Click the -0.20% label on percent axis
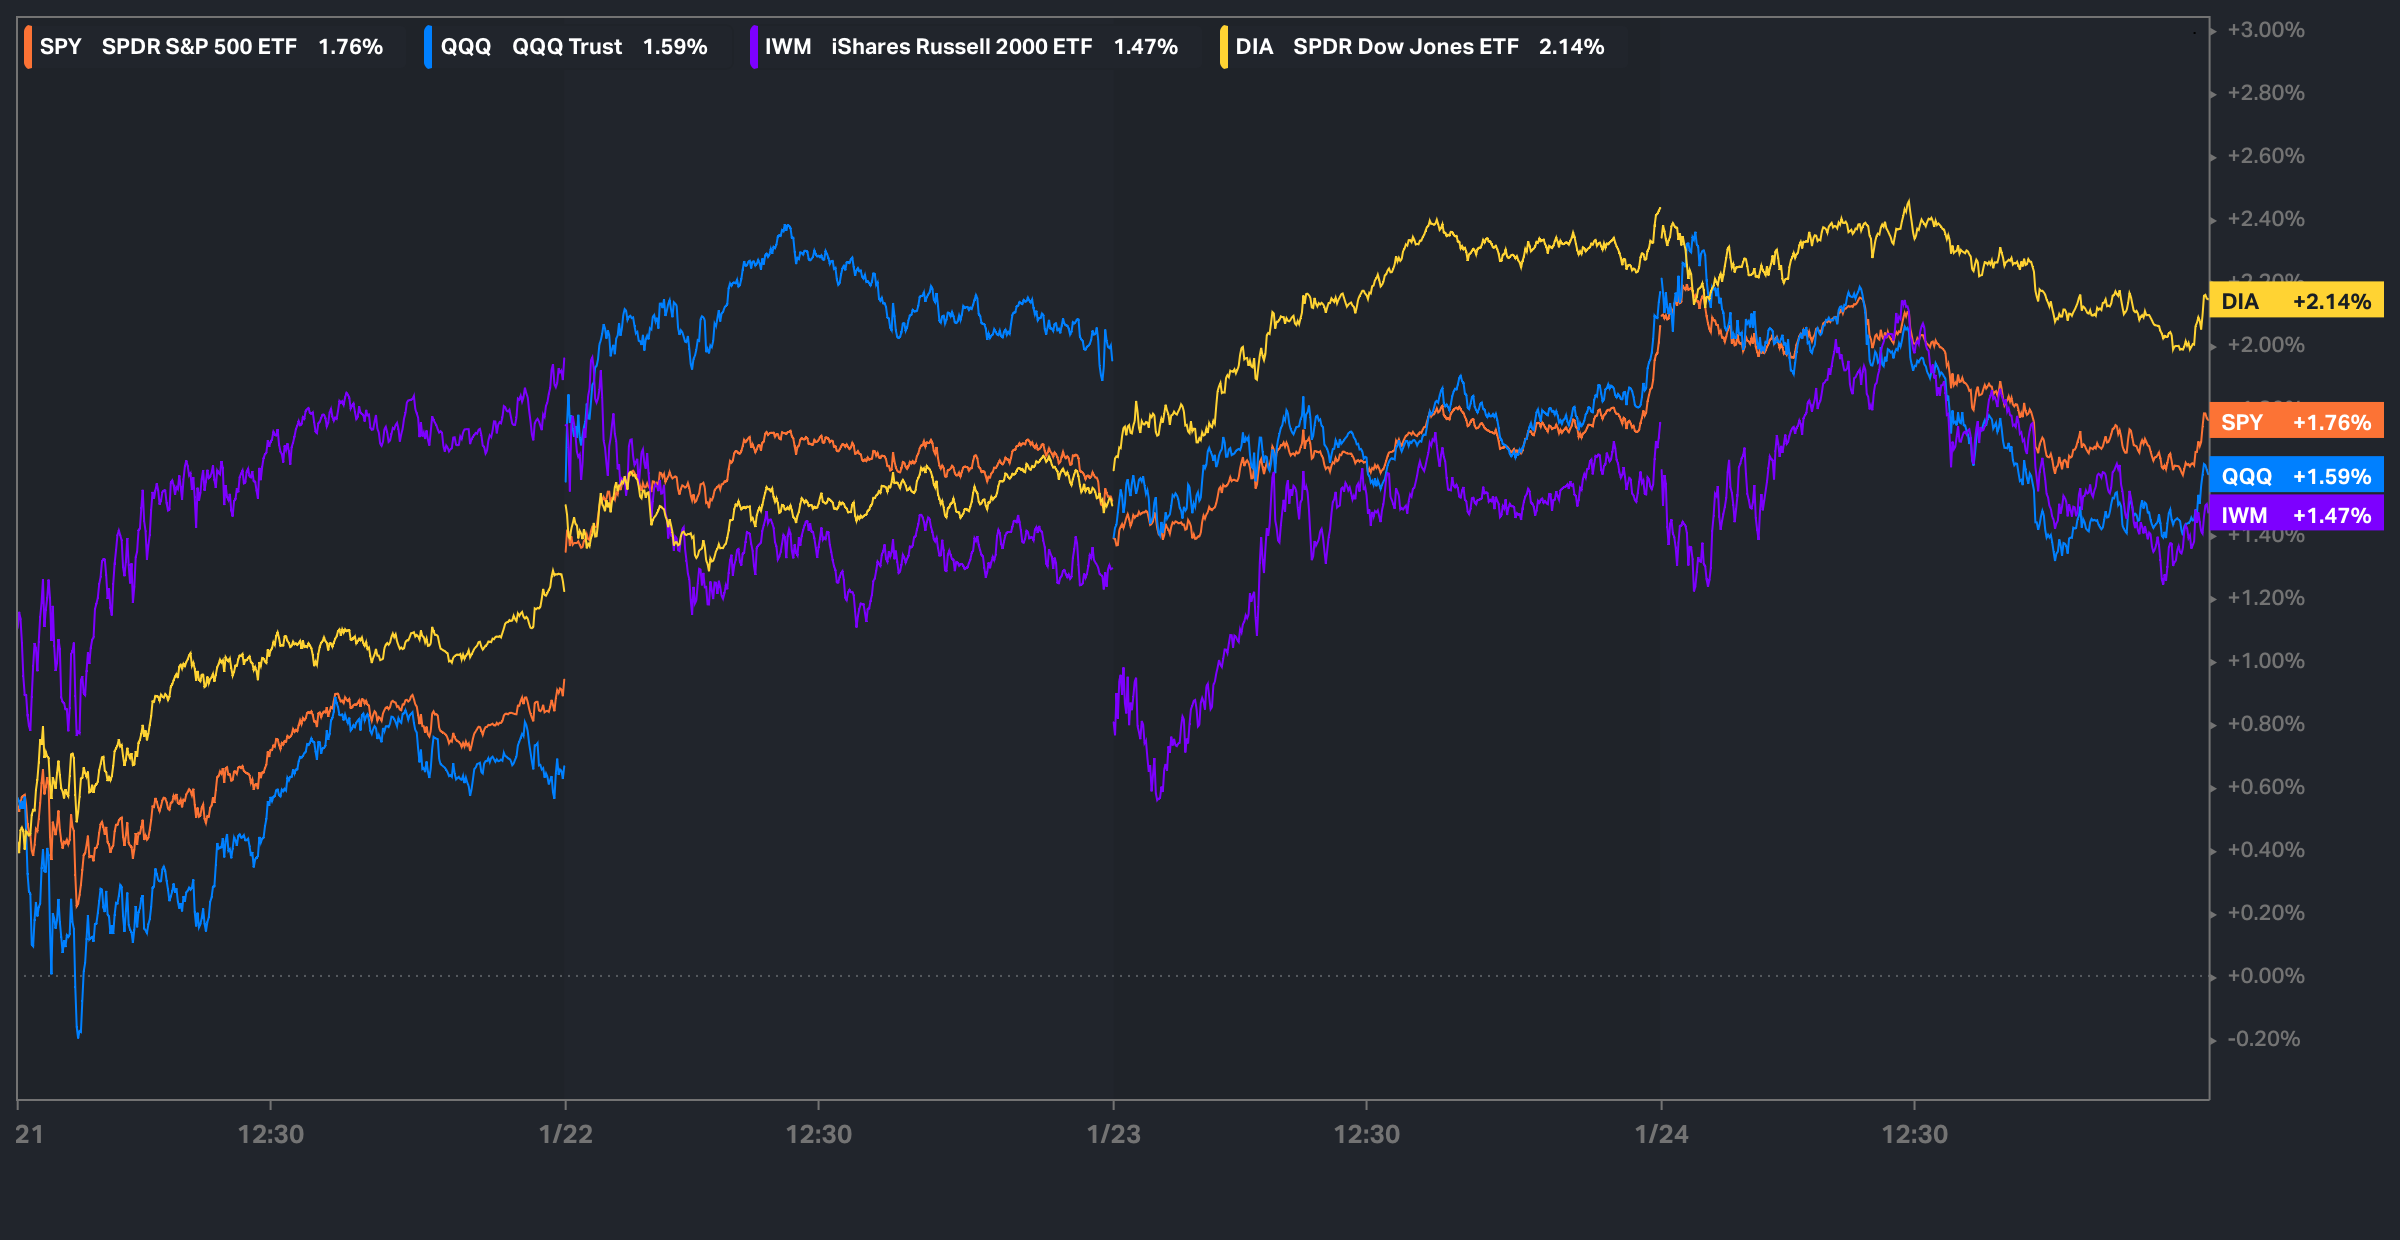 pos(2264,1039)
